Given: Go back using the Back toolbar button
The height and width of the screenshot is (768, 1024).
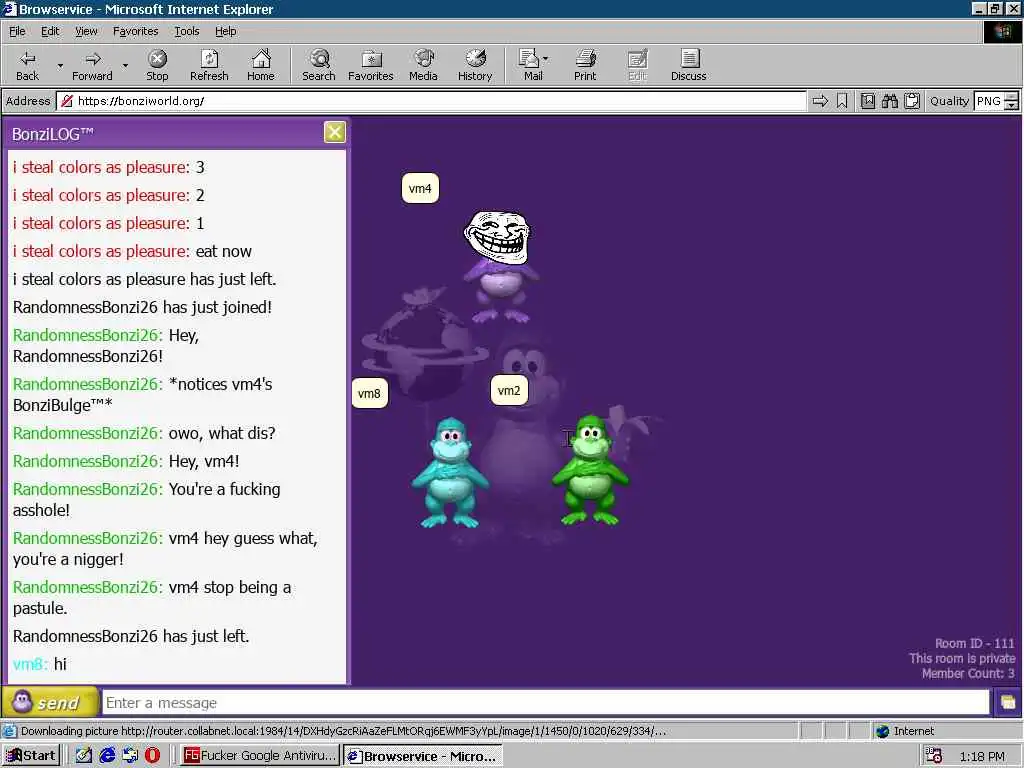Looking at the screenshot, I should pyautogui.click(x=27, y=65).
